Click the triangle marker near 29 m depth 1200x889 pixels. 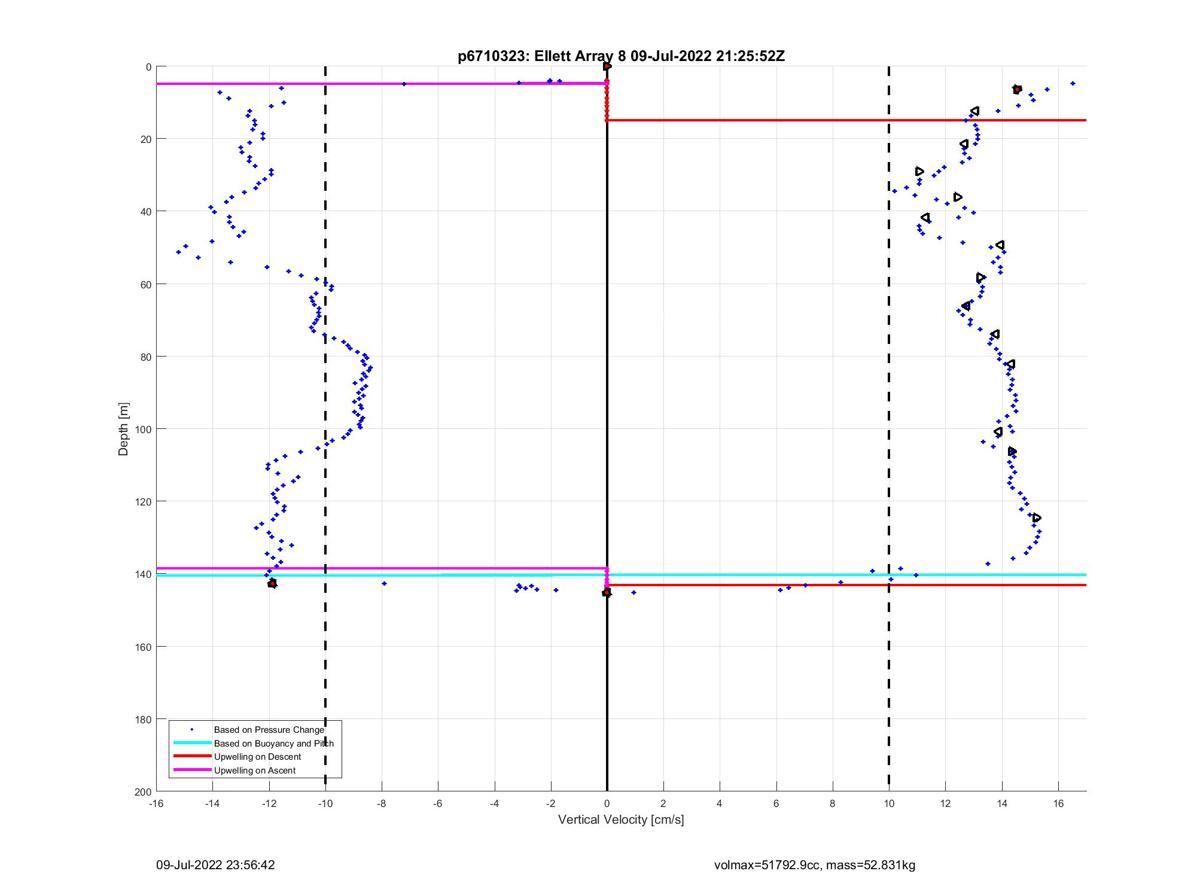(920, 172)
